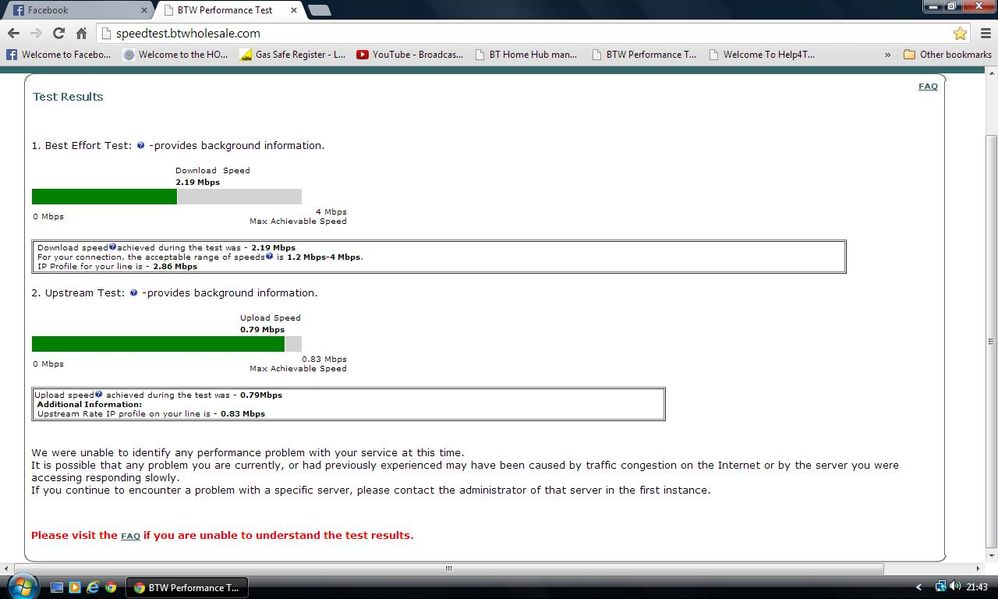
Task: Click the scroll left arrow at the page bottom
Action: point(6,568)
